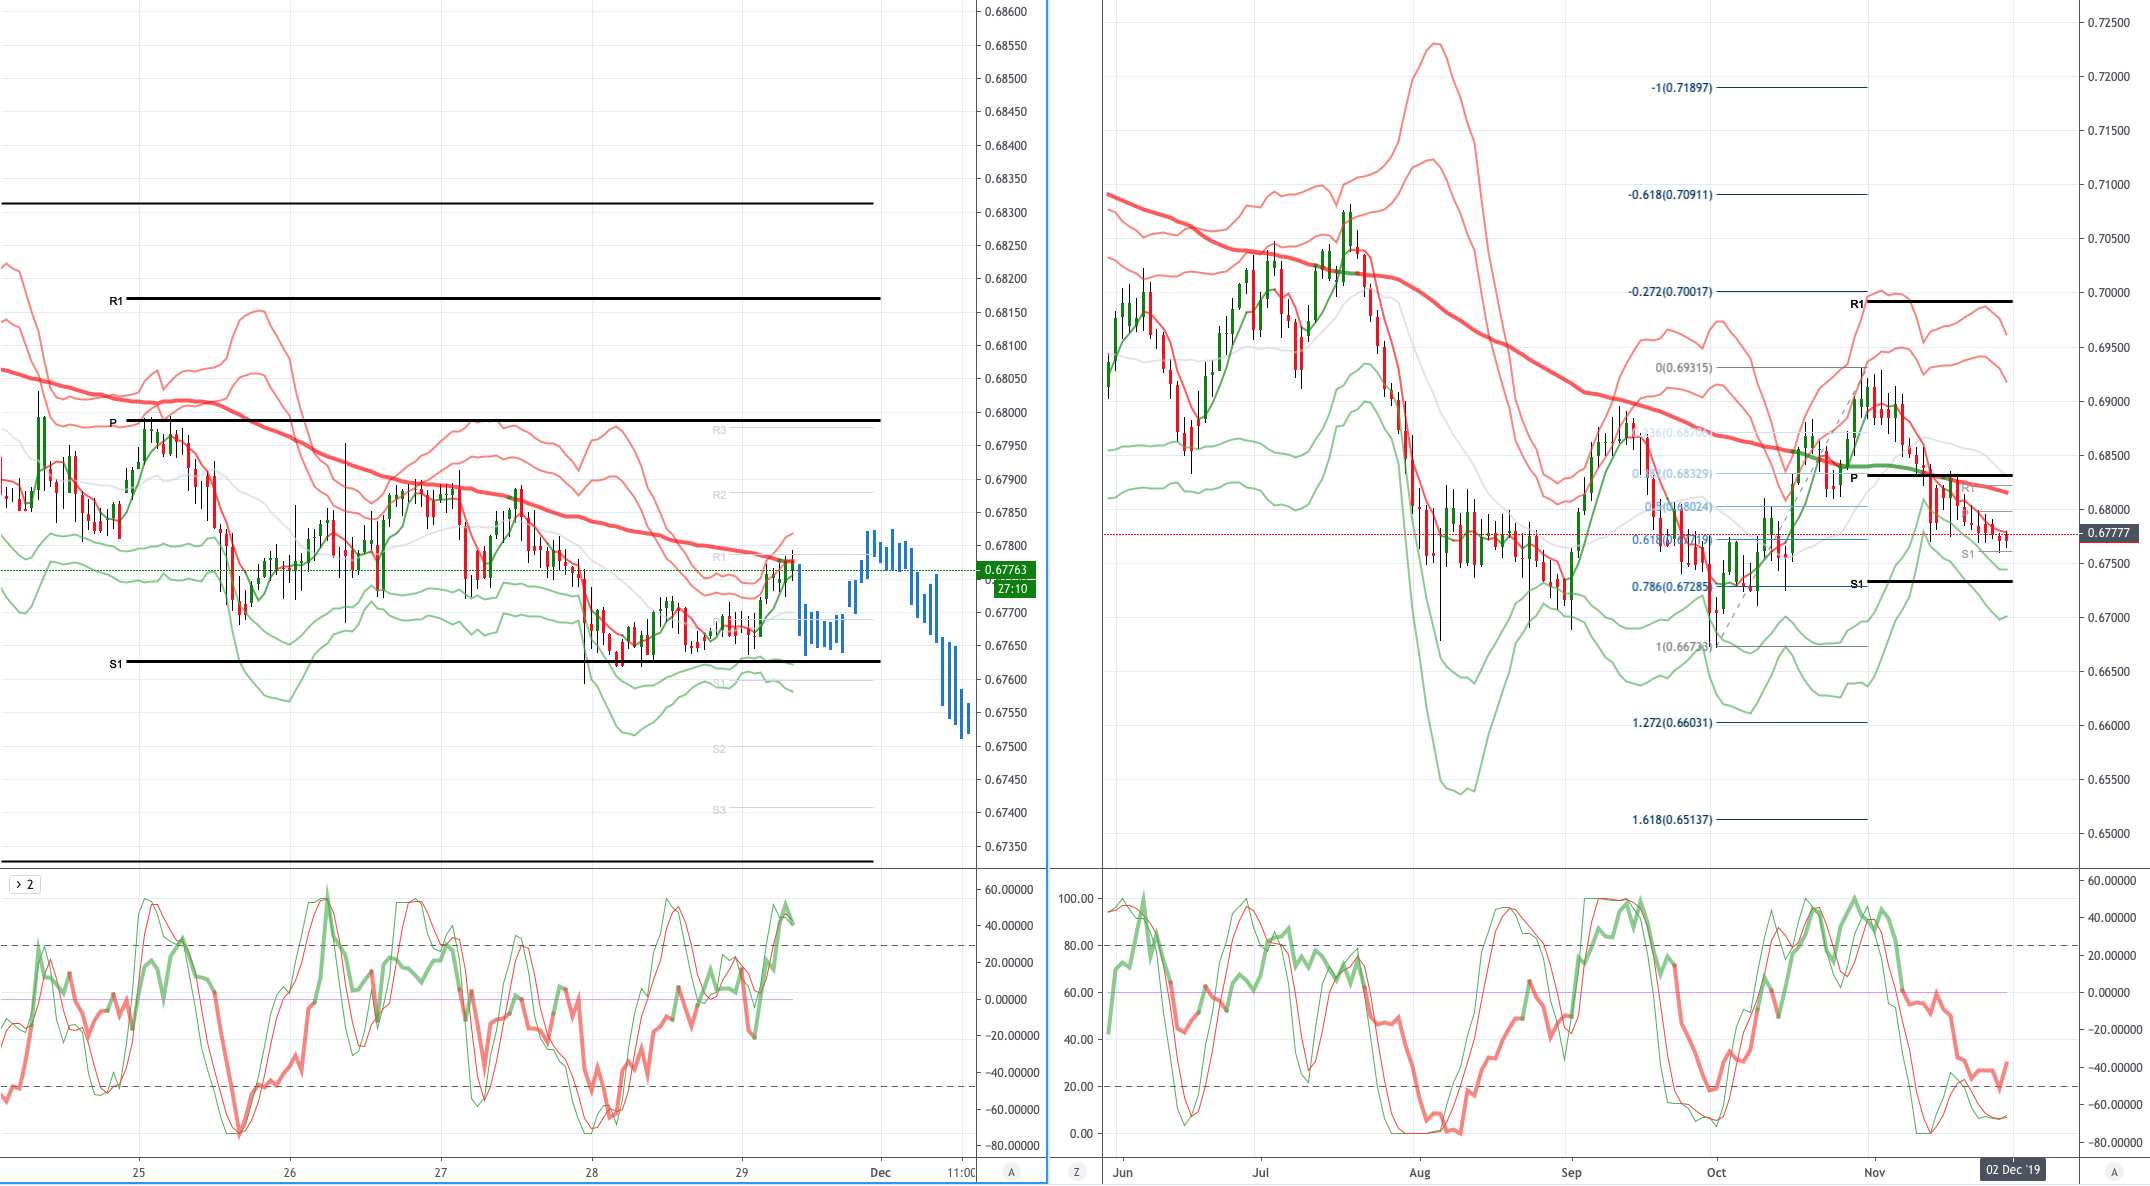Select the Dec label on left time axis
The width and height of the screenshot is (2150, 1186).
coord(880,1172)
